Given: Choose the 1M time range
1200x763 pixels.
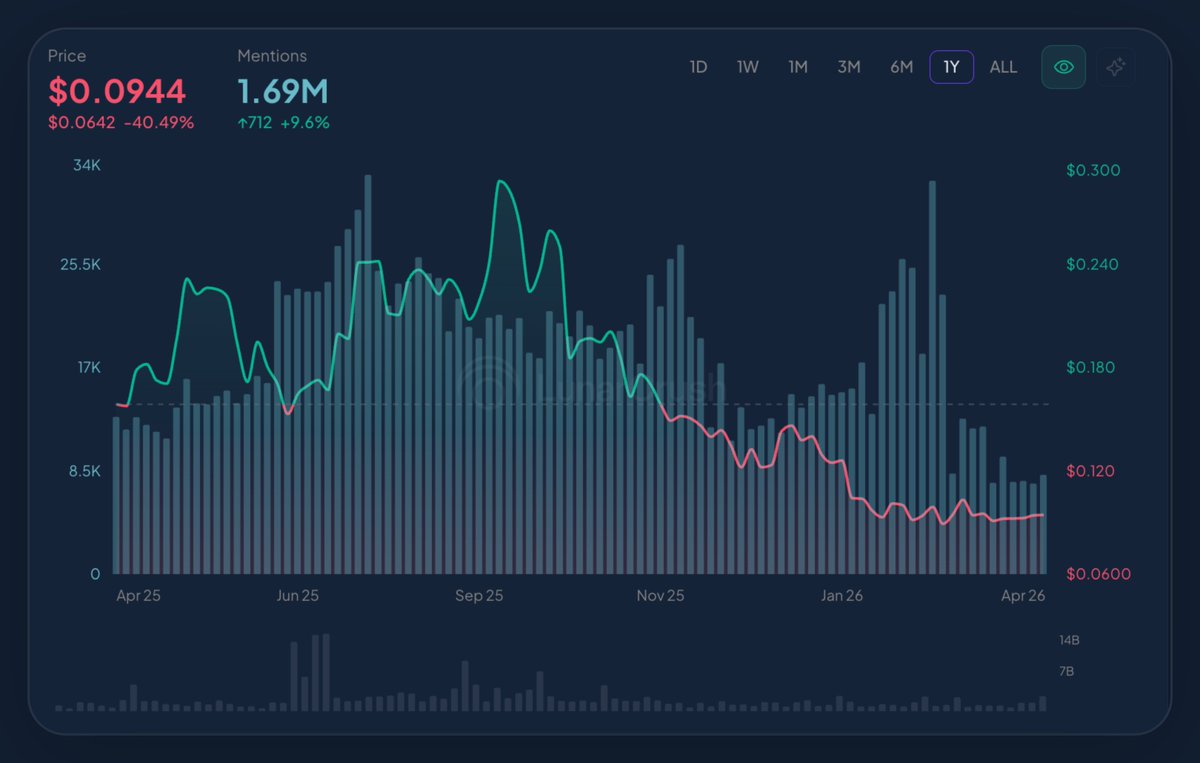Looking at the screenshot, I should (797, 67).
